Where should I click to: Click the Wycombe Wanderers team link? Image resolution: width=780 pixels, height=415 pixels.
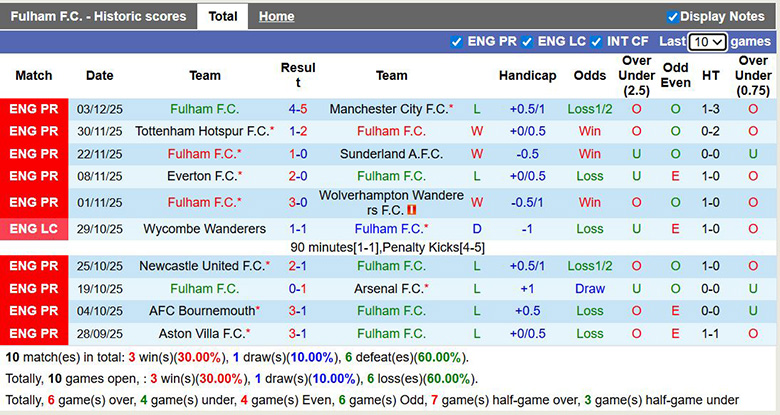click(x=204, y=229)
